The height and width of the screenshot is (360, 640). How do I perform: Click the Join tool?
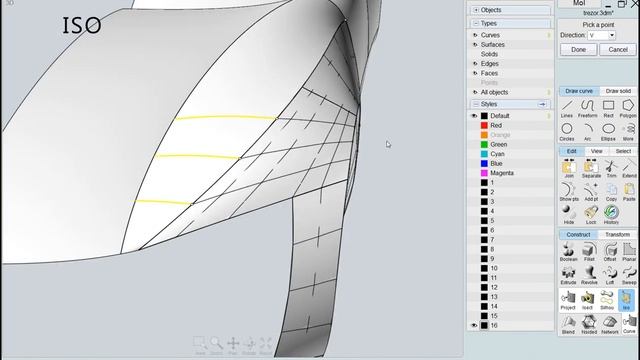pos(569,169)
